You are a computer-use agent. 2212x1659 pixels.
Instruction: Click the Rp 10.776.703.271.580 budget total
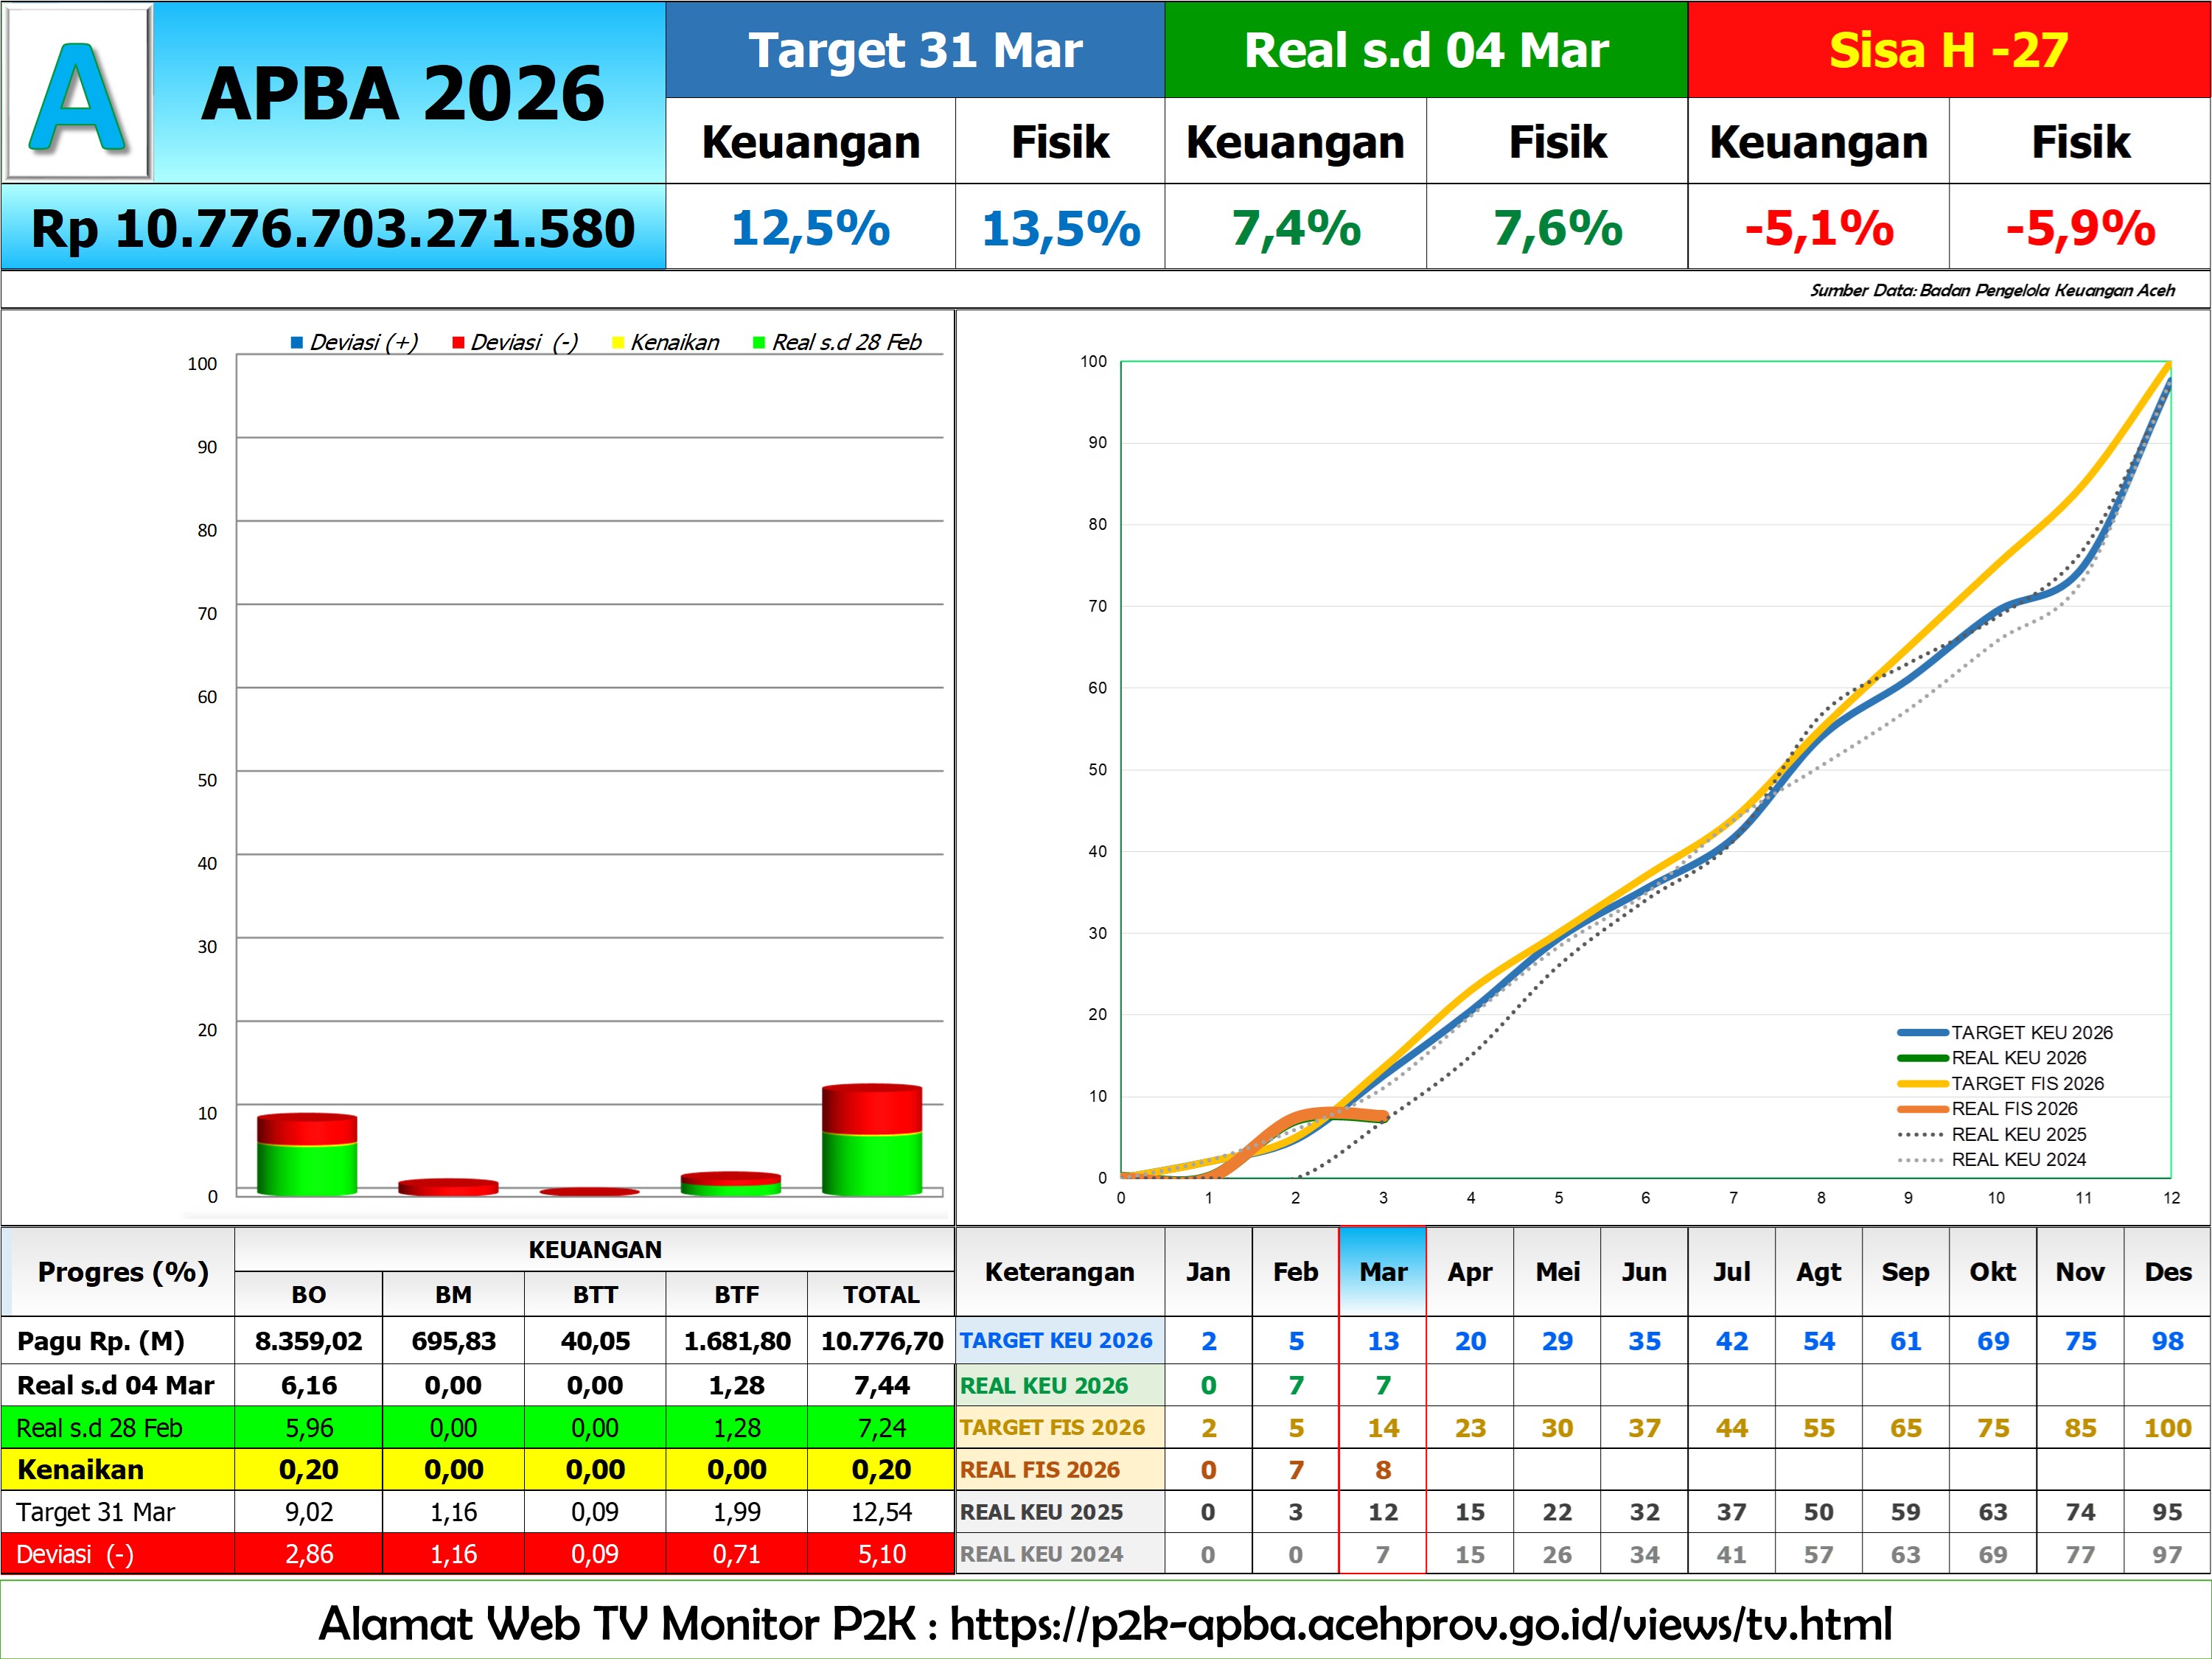(333, 228)
